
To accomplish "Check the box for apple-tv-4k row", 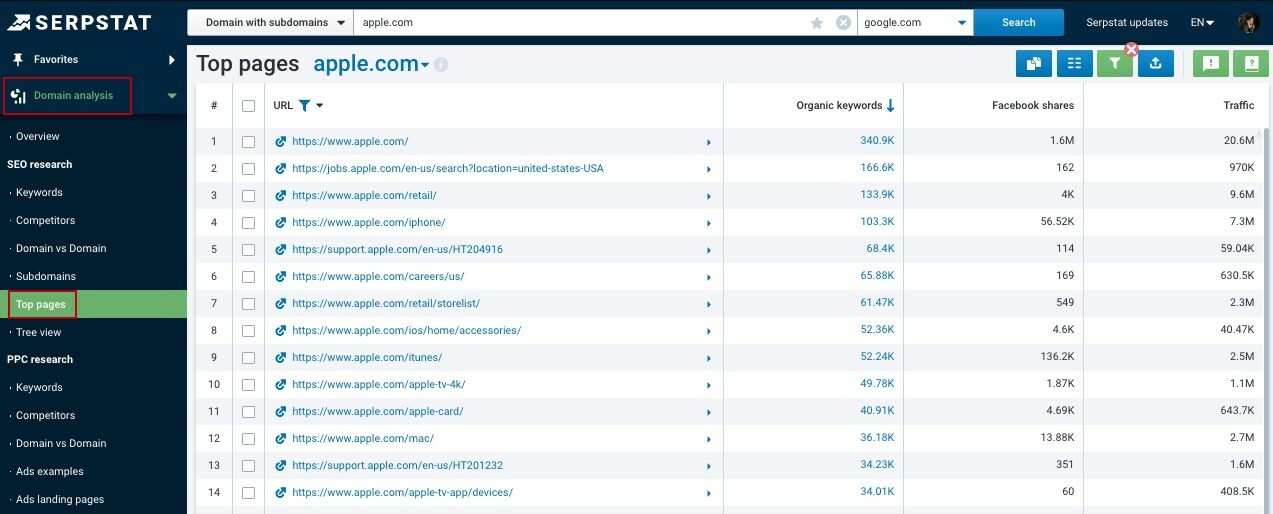I will (249, 385).
